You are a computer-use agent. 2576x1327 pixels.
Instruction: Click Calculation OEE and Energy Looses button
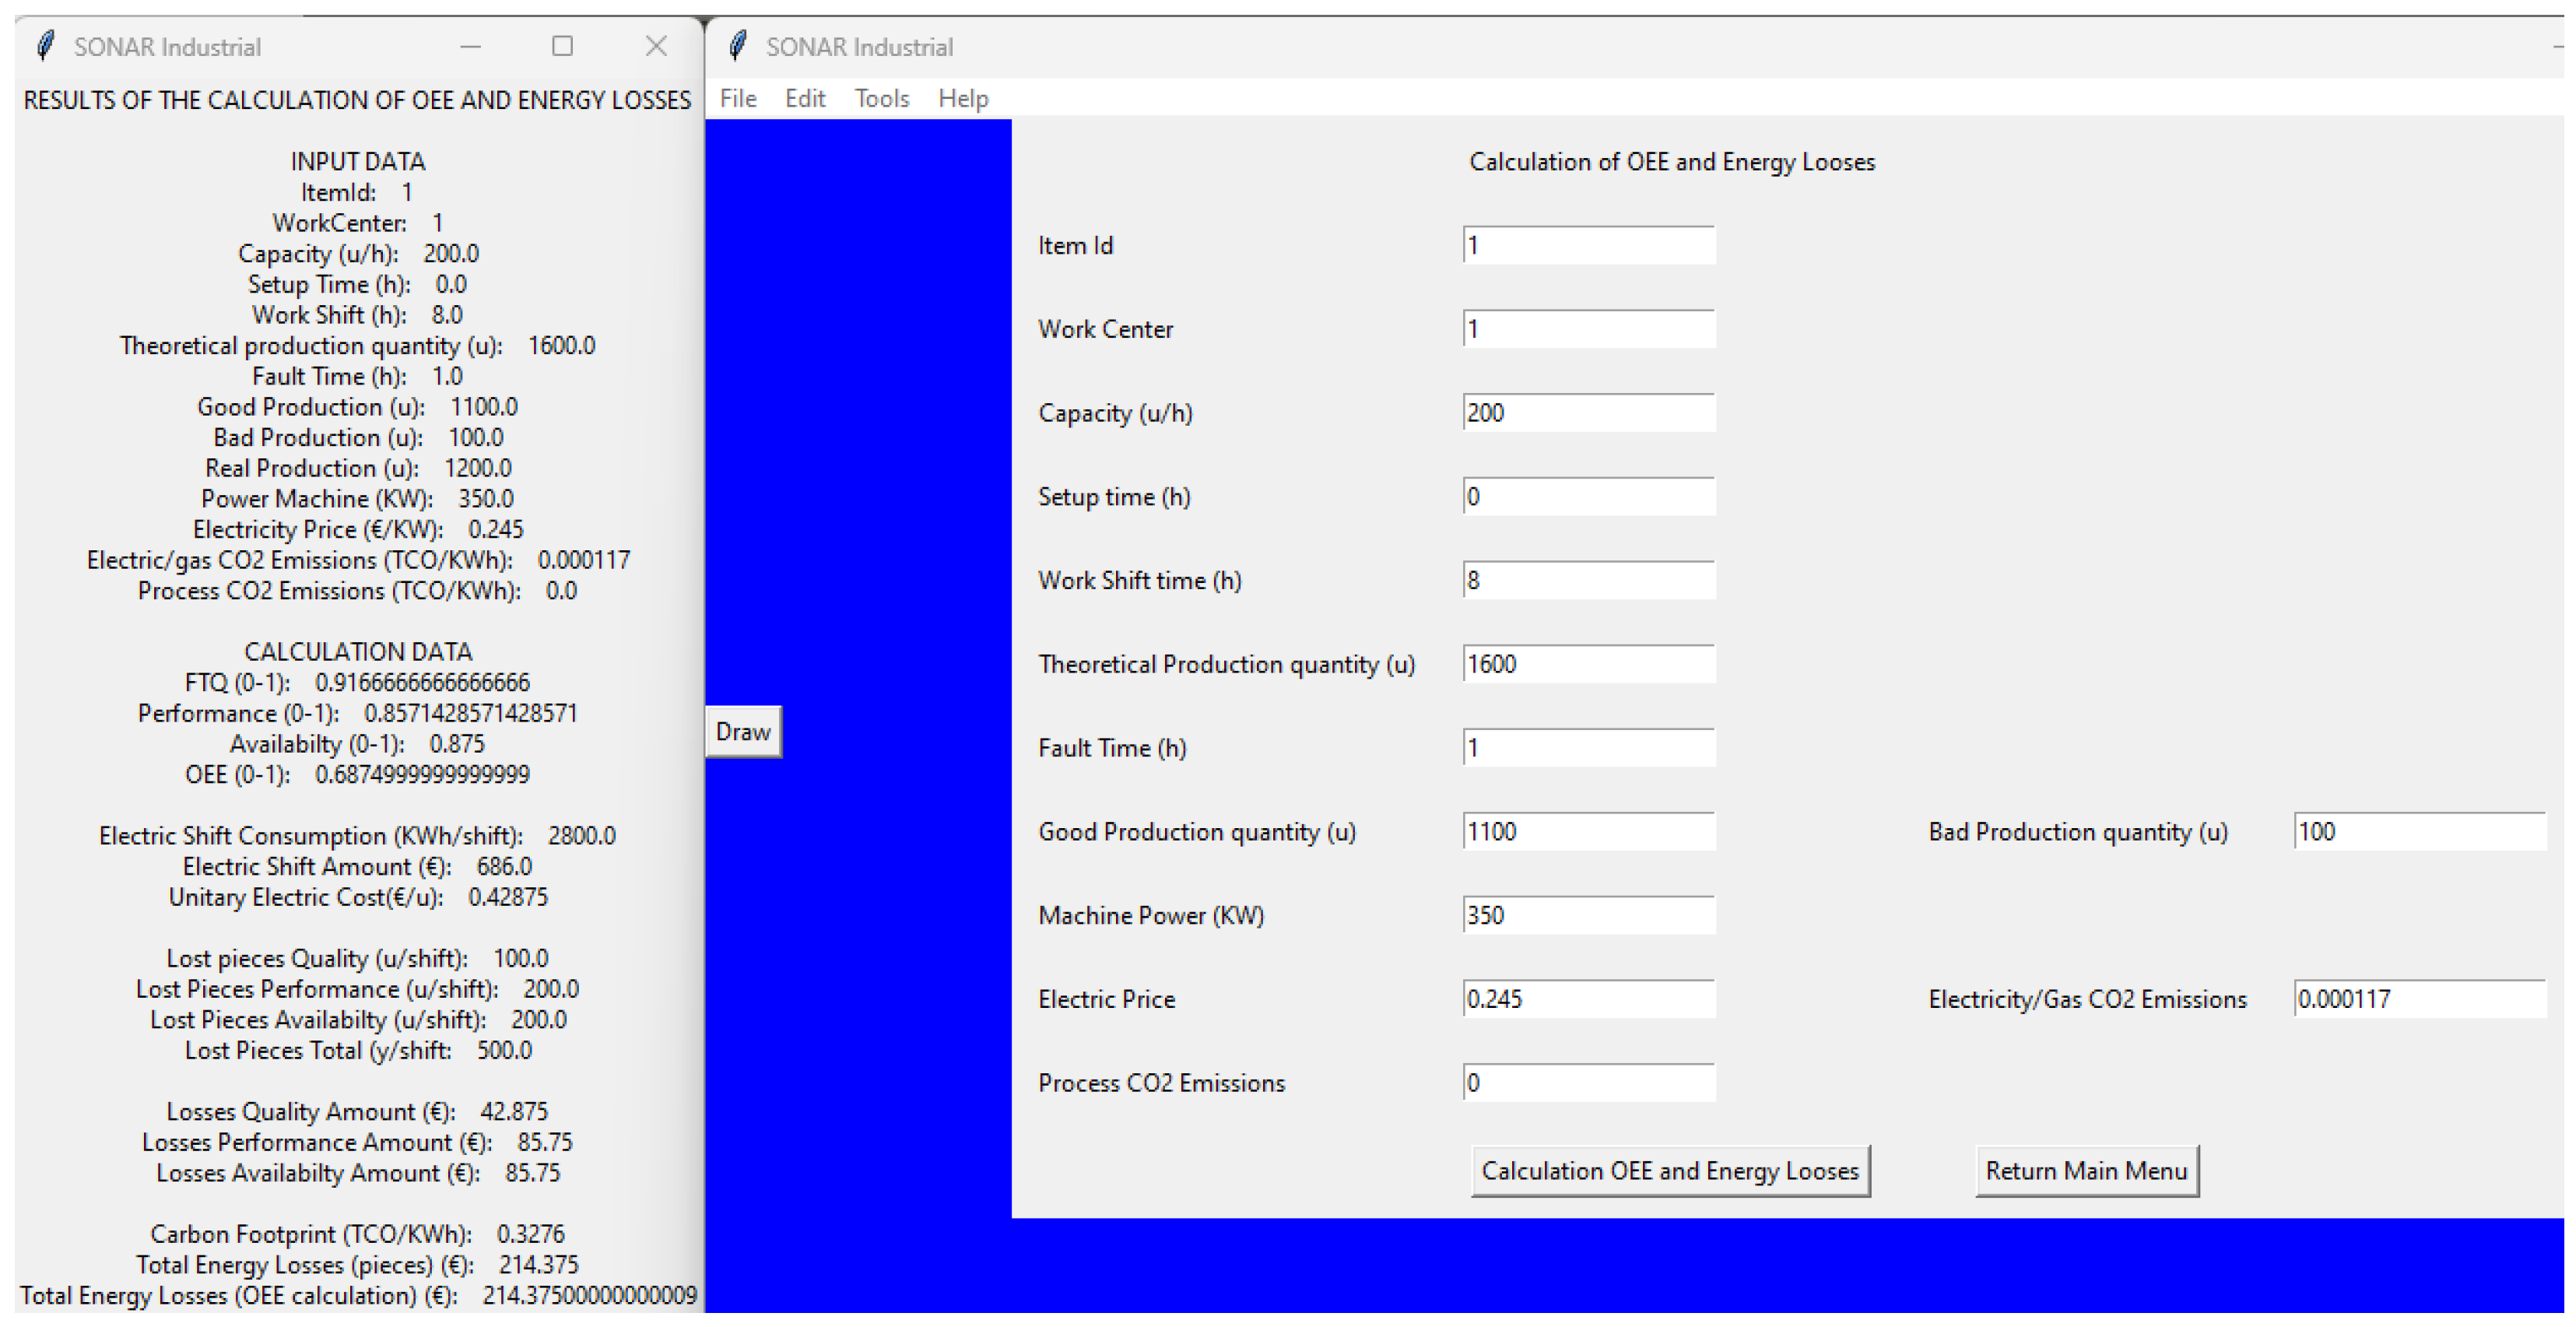(x=1669, y=1170)
